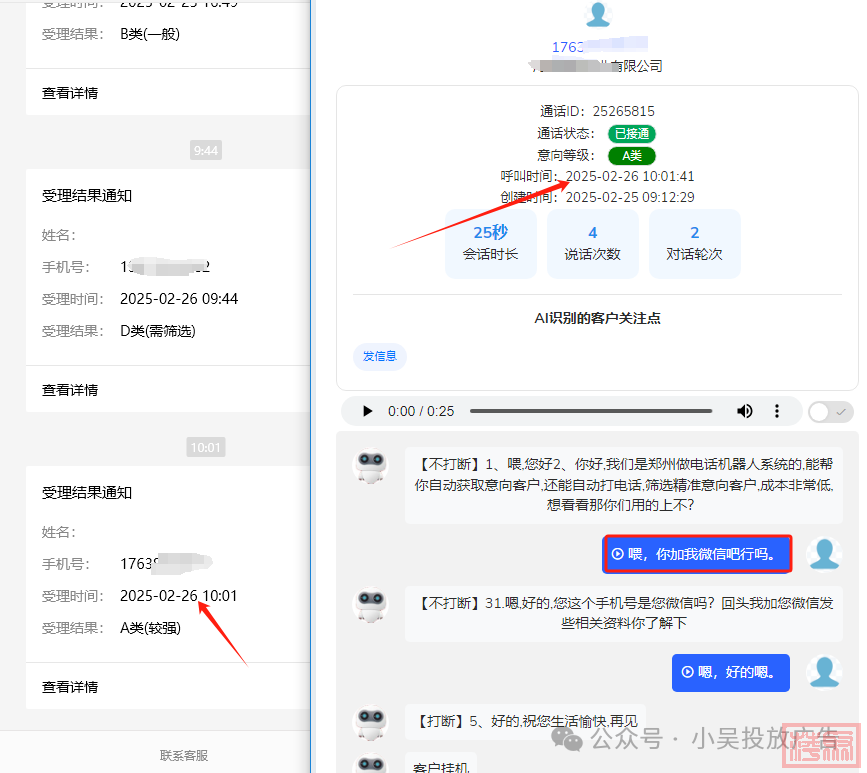
Task: Play the customer clip "喂，你加我微信吧行吗。"
Action: pyautogui.click(x=697, y=554)
